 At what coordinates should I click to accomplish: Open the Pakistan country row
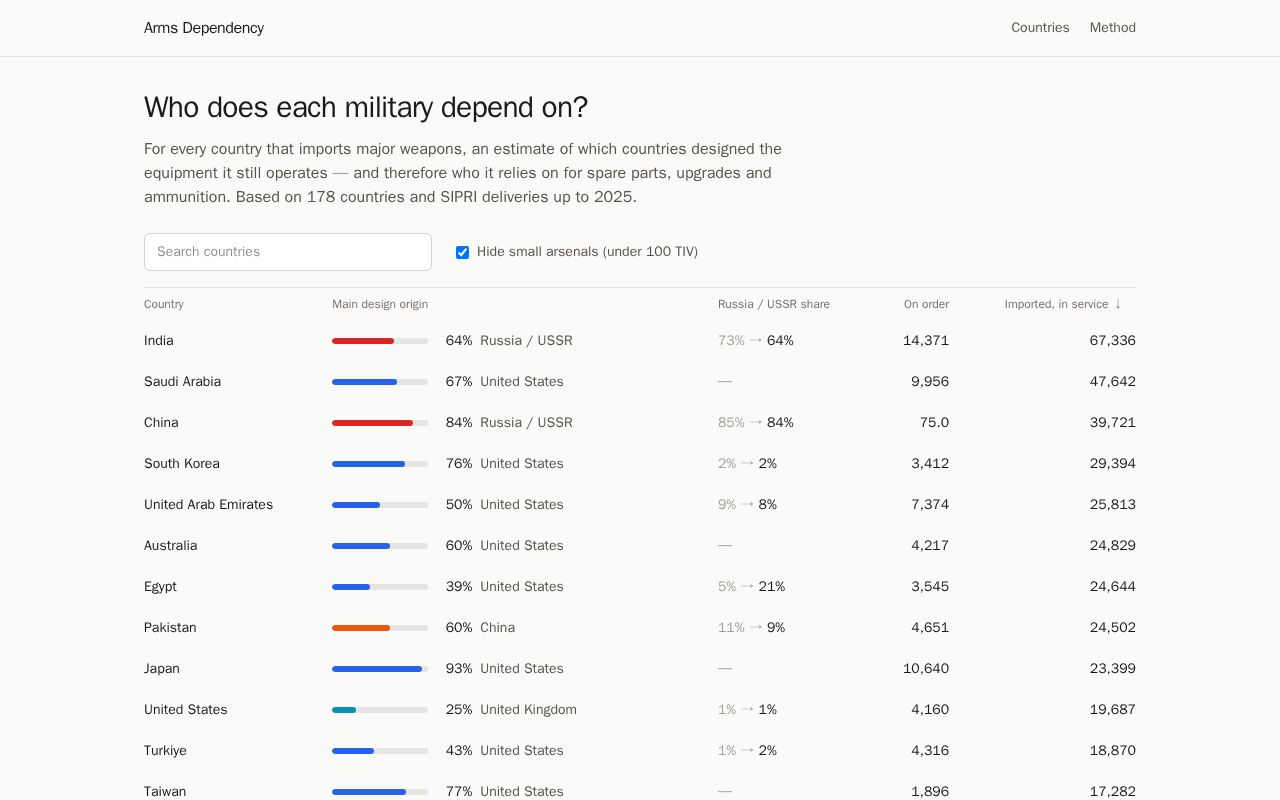[640, 628]
